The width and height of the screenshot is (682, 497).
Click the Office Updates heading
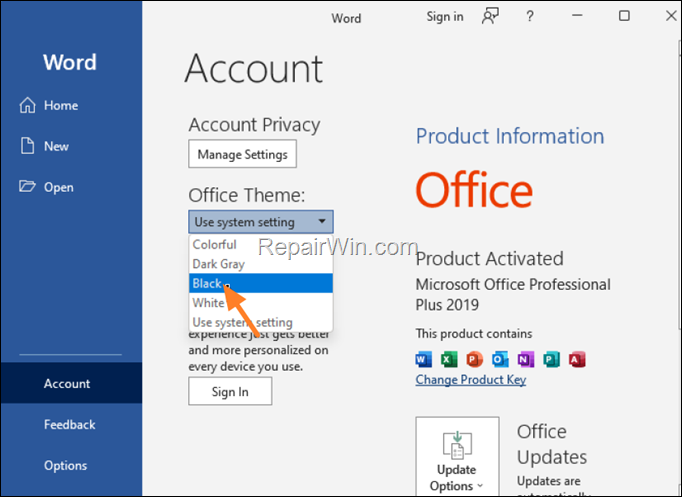[x=552, y=444]
